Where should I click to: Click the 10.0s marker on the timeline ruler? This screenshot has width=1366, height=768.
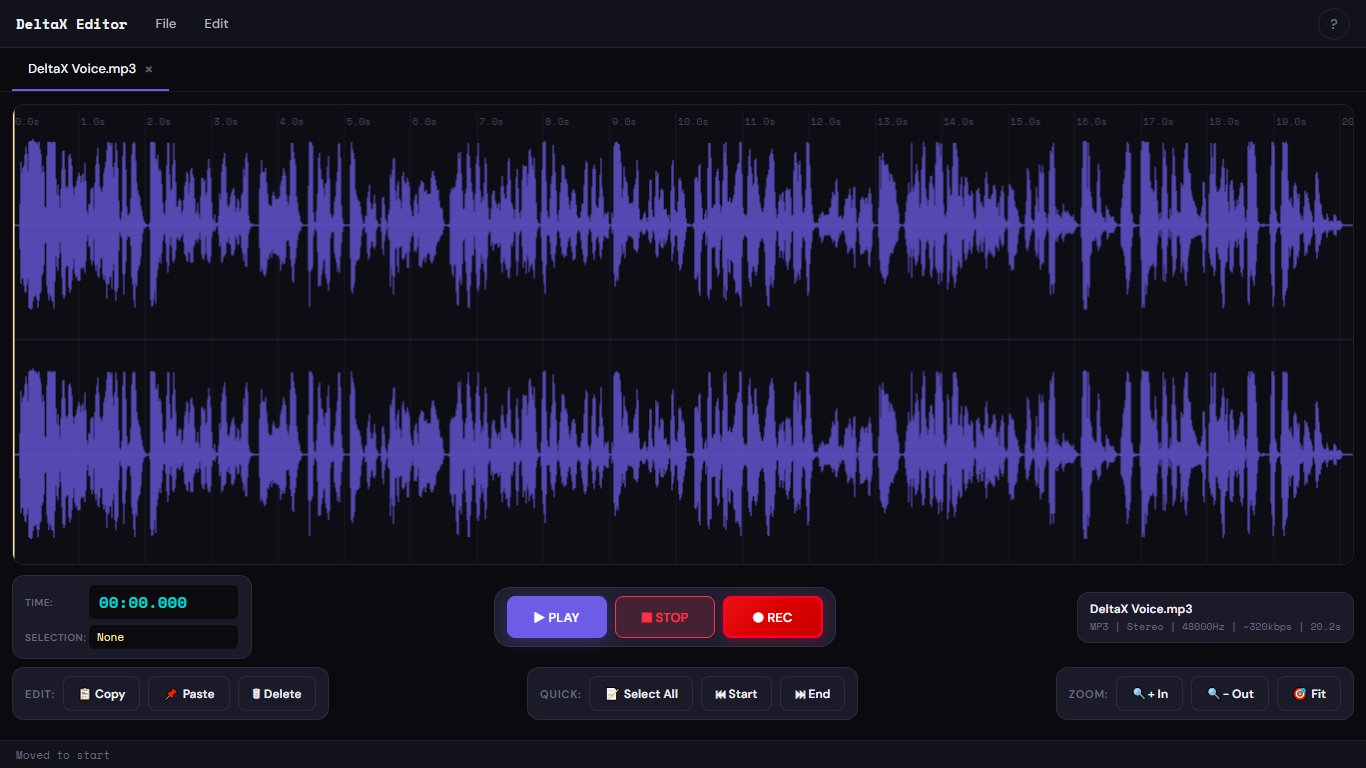coord(691,121)
